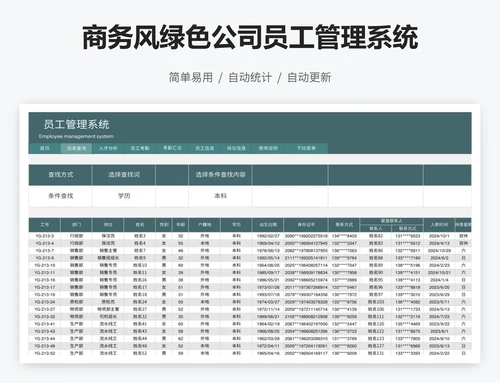The image size is (500, 383).
Task: Click emergency contact cell 姓名120
Action: point(376,324)
